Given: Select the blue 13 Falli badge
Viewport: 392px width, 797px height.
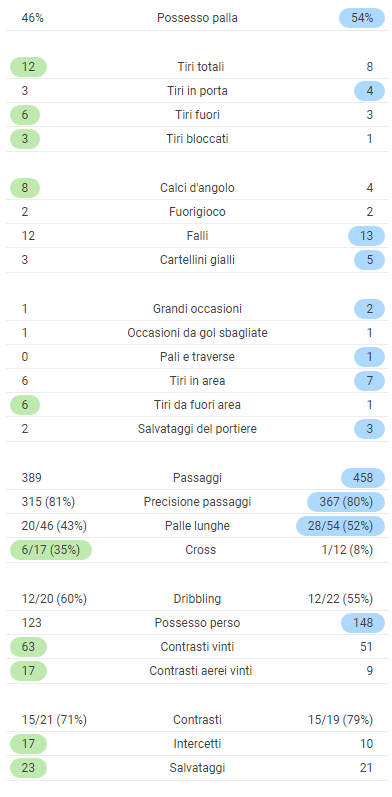Looking at the screenshot, I should click(367, 236).
